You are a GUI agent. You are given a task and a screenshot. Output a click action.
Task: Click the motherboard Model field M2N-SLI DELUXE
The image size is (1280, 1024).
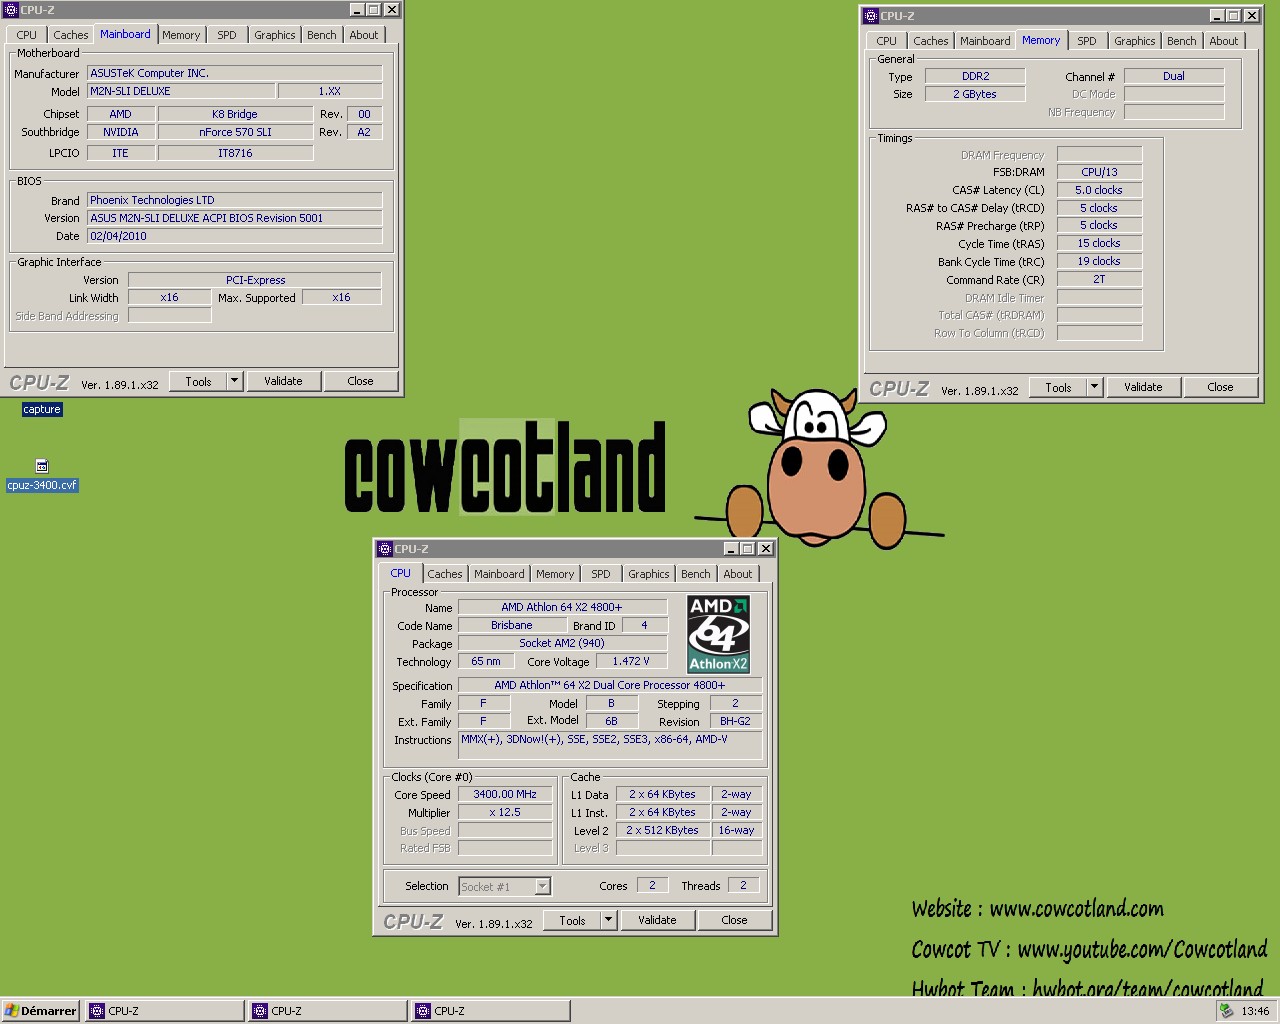click(181, 91)
